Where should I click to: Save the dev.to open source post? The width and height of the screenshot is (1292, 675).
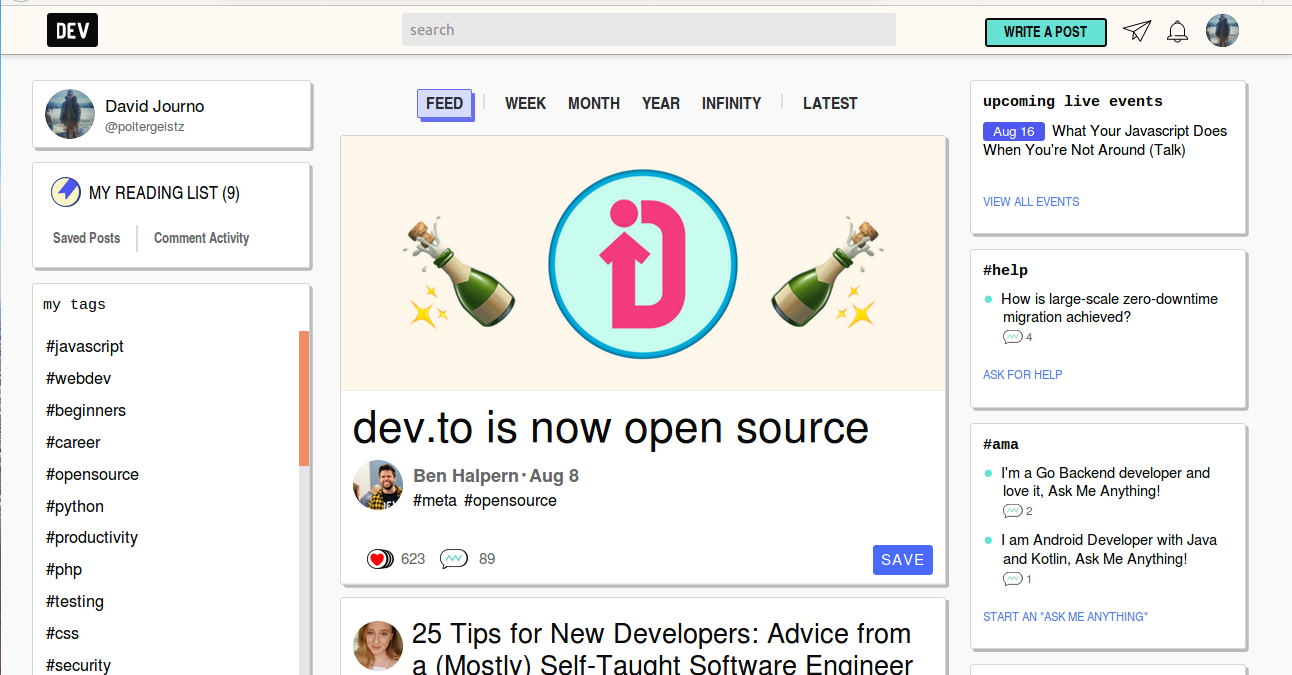tap(903, 560)
